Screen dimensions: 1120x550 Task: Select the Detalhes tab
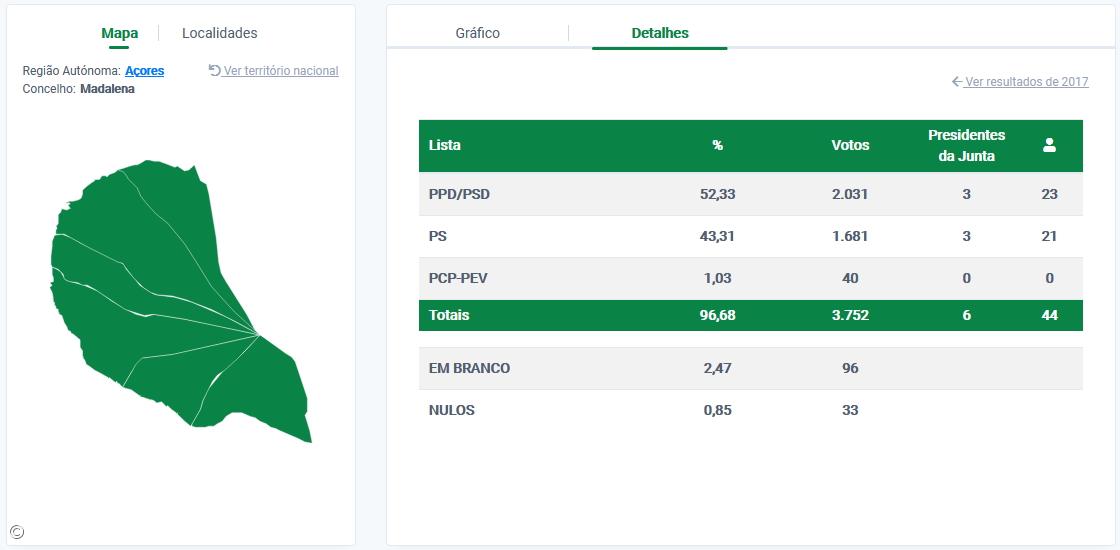click(x=660, y=33)
